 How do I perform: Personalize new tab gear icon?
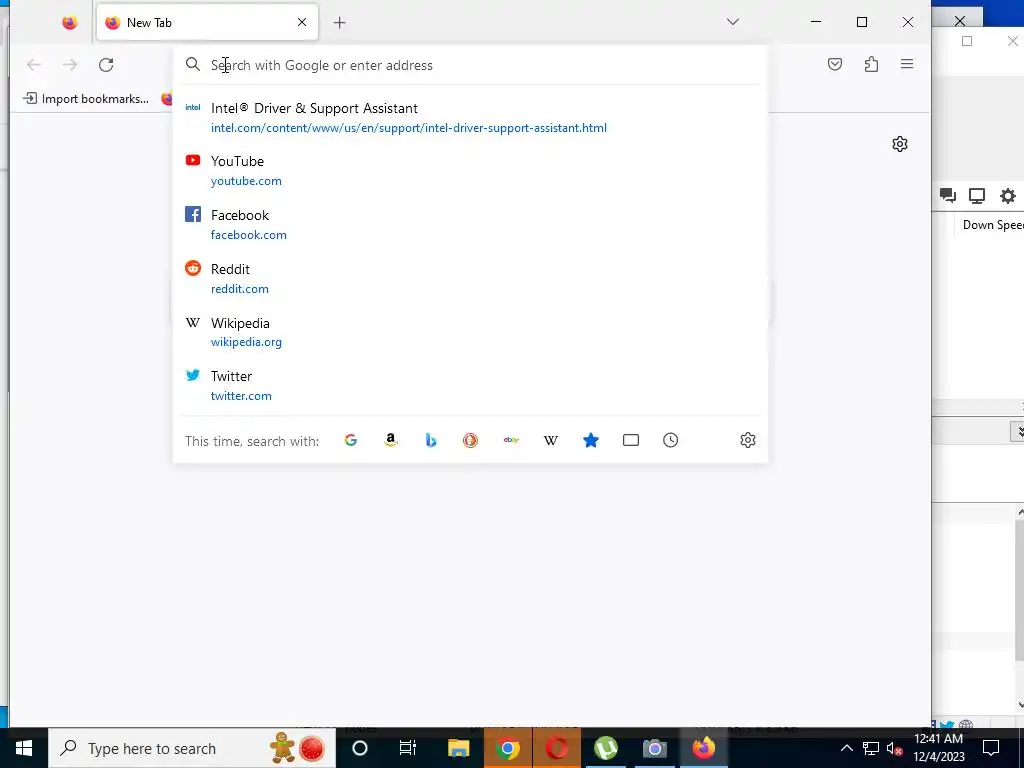[x=900, y=144]
